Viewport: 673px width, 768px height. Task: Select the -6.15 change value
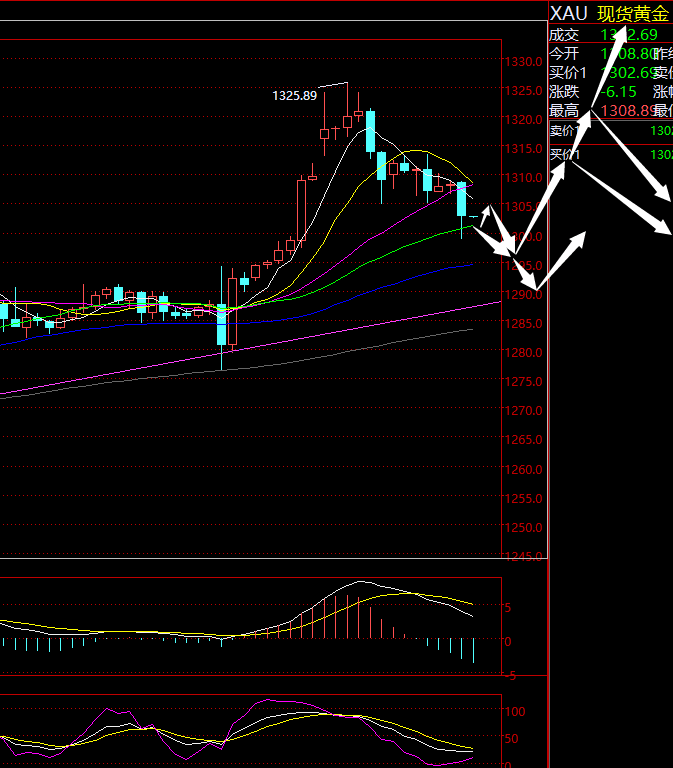coord(618,92)
